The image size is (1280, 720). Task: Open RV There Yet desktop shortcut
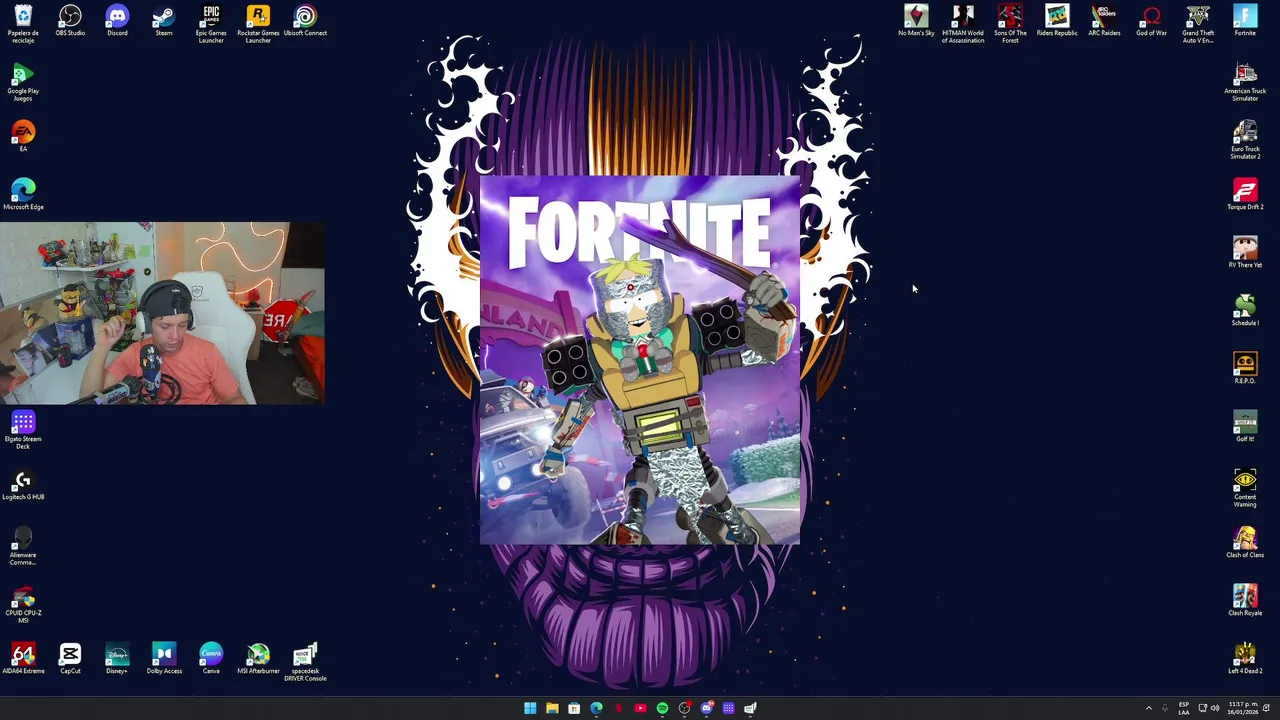[1245, 252]
